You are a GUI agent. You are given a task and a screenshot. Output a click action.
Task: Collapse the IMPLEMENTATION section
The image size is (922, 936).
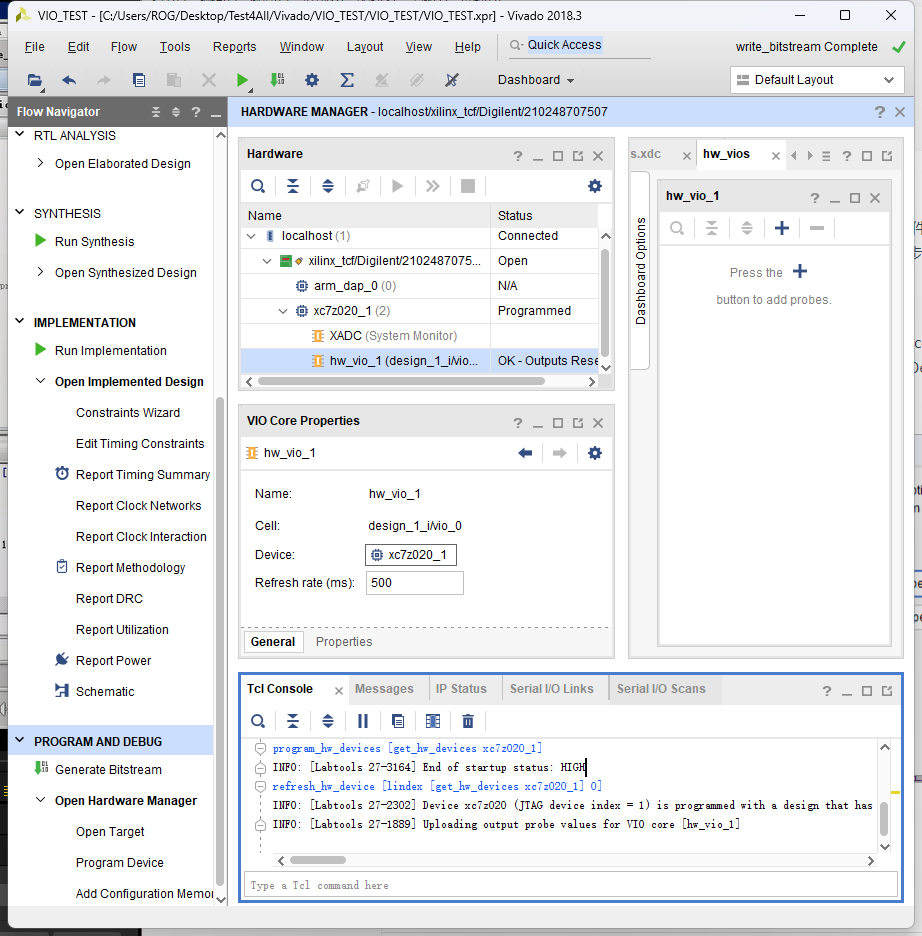click(x=20, y=322)
